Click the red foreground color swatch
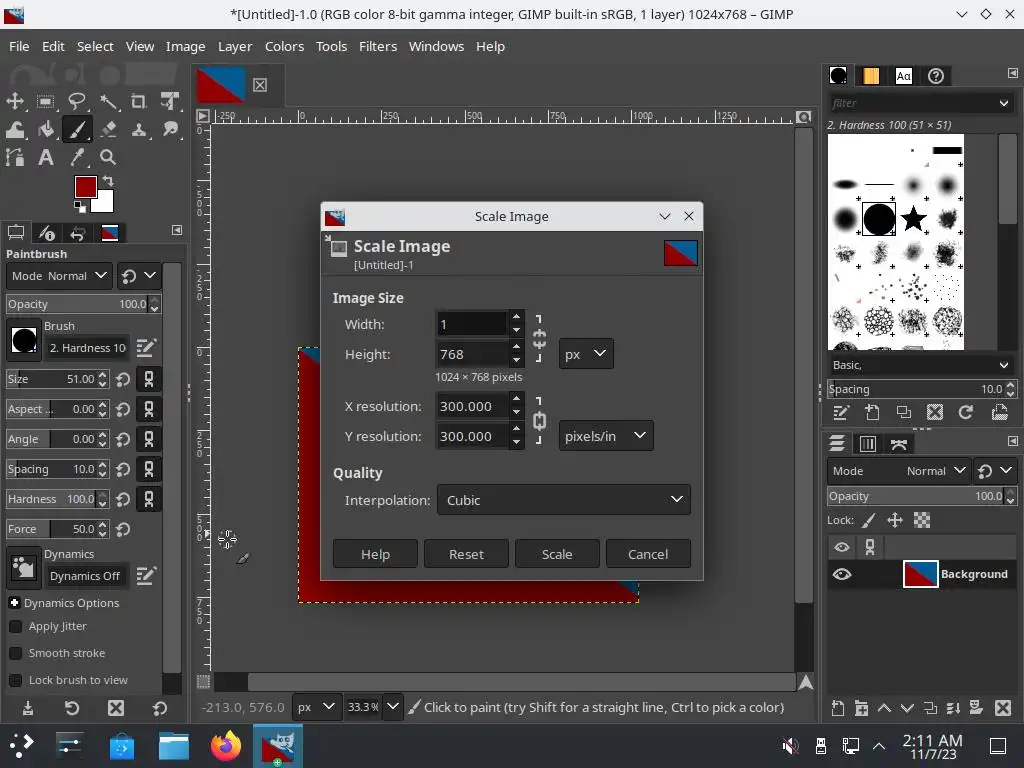The width and height of the screenshot is (1024, 768). [85, 186]
